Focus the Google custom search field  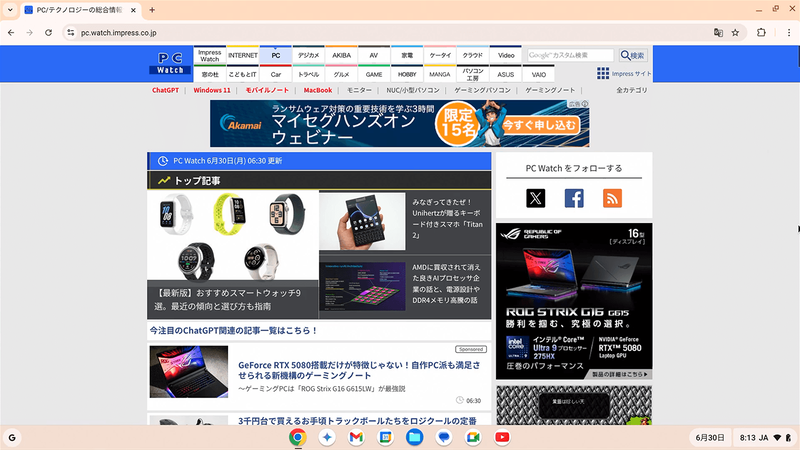click(570, 55)
